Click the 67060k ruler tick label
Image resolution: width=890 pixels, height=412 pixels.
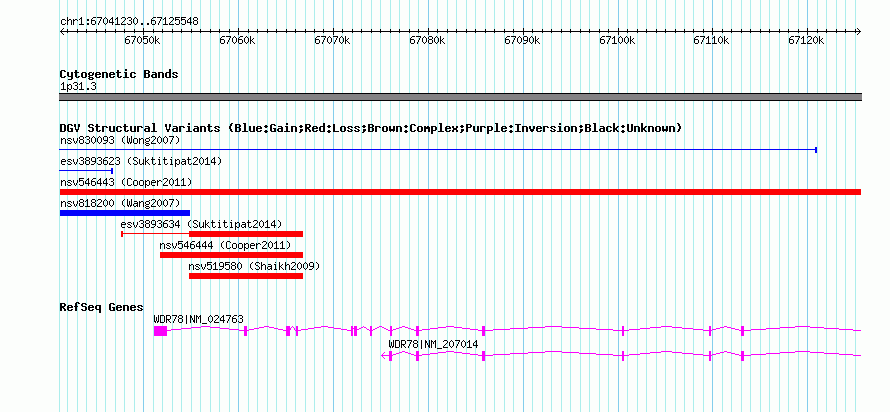(237, 40)
